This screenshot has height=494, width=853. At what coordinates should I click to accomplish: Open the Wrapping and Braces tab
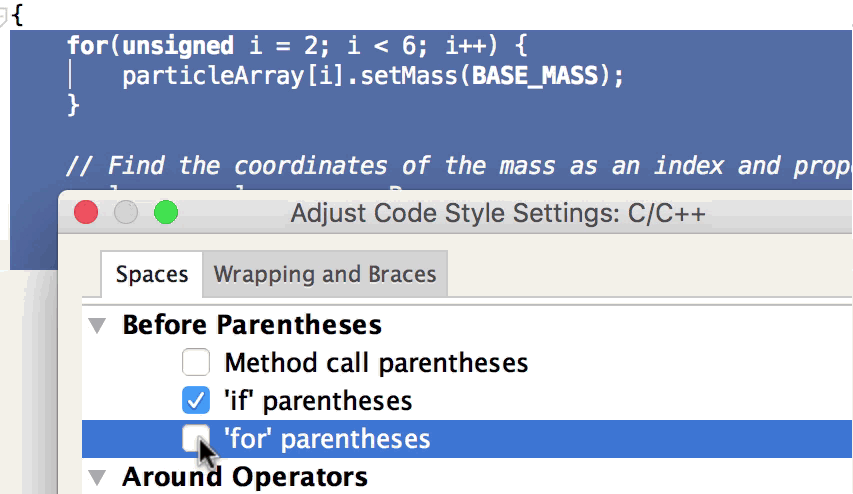325,274
